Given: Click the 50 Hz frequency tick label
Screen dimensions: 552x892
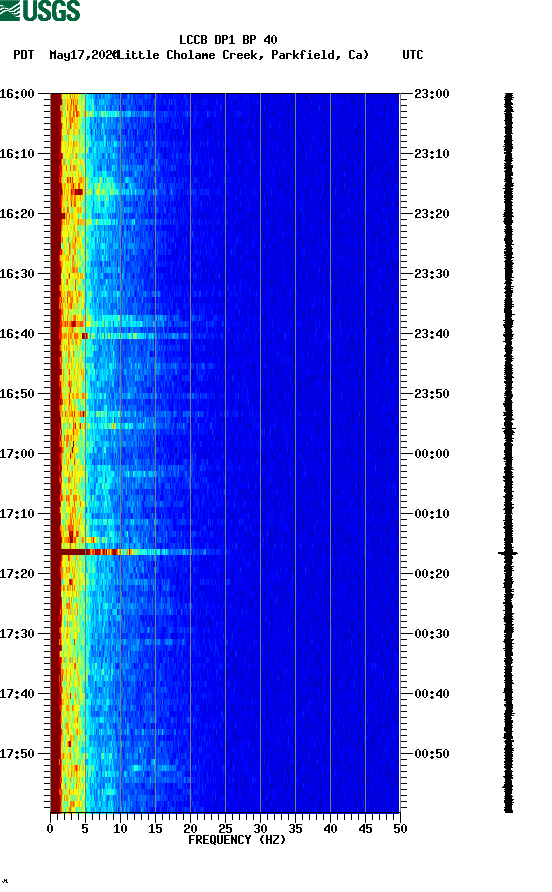Looking at the screenshot, I should [x=400, y=829].
